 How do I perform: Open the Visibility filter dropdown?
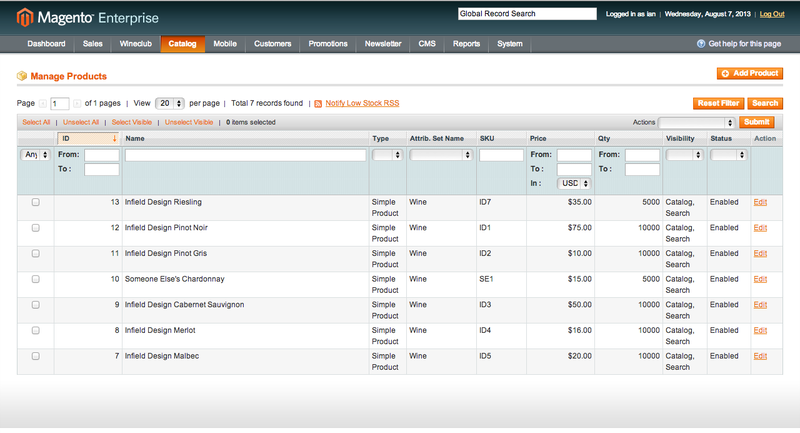coord(684,155)
